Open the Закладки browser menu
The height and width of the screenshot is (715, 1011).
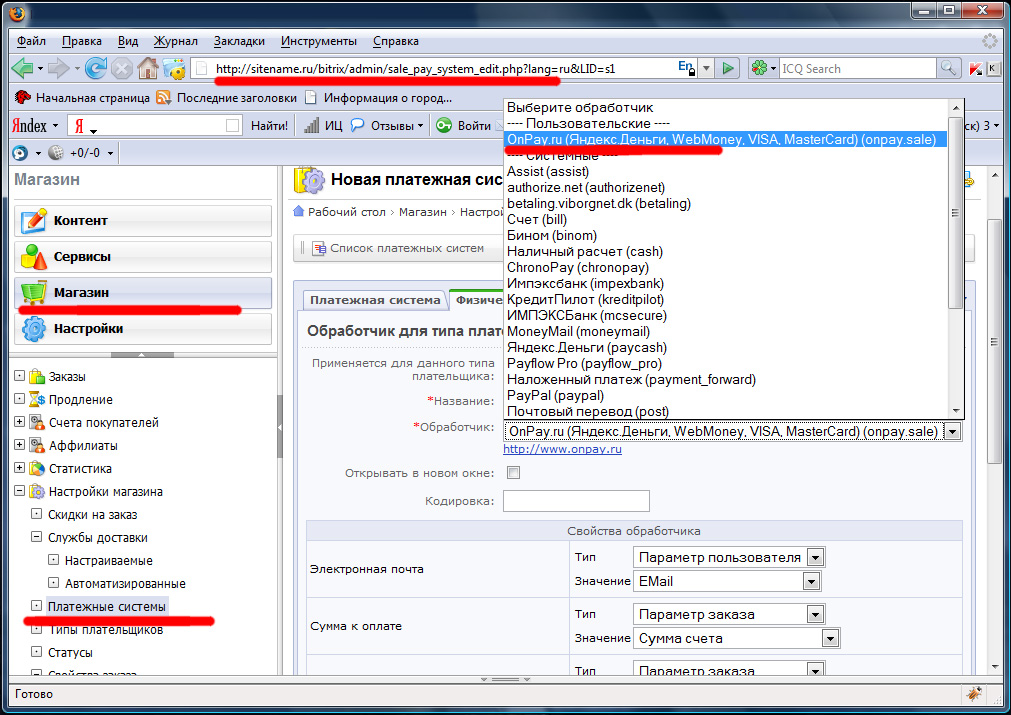239,41
